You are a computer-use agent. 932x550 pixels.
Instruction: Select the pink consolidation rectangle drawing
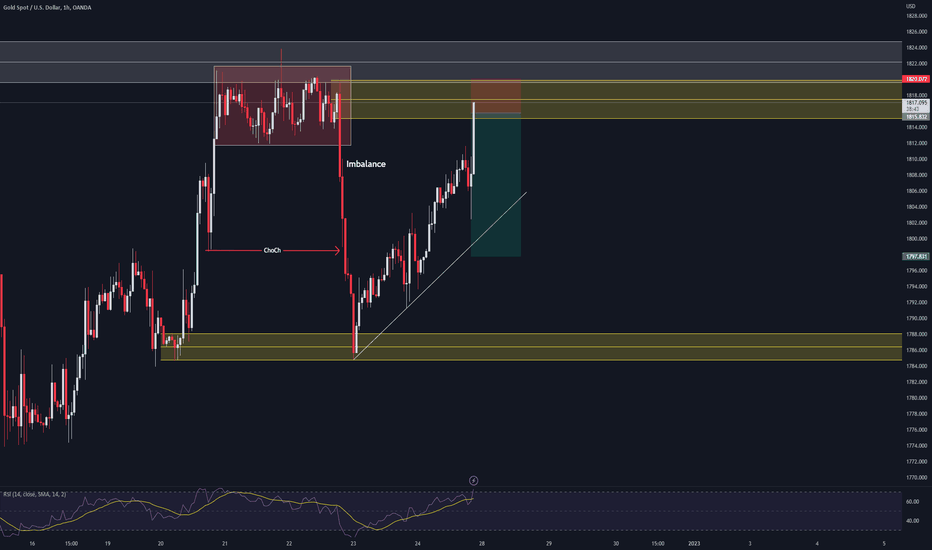[282, 106]
